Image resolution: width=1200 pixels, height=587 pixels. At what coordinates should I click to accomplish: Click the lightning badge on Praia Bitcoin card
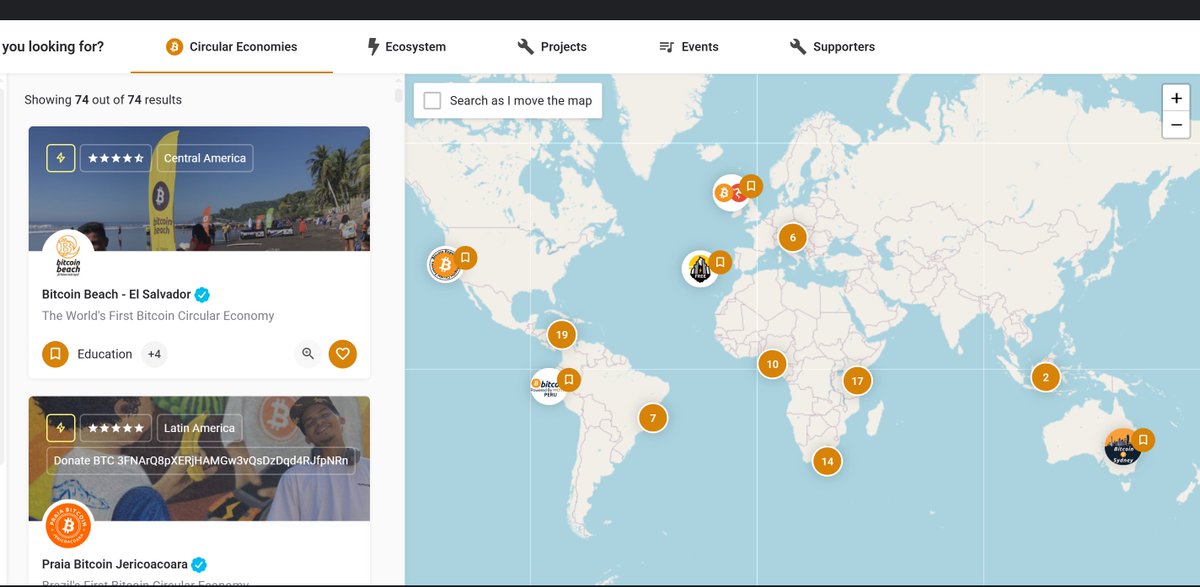(61, 428)
